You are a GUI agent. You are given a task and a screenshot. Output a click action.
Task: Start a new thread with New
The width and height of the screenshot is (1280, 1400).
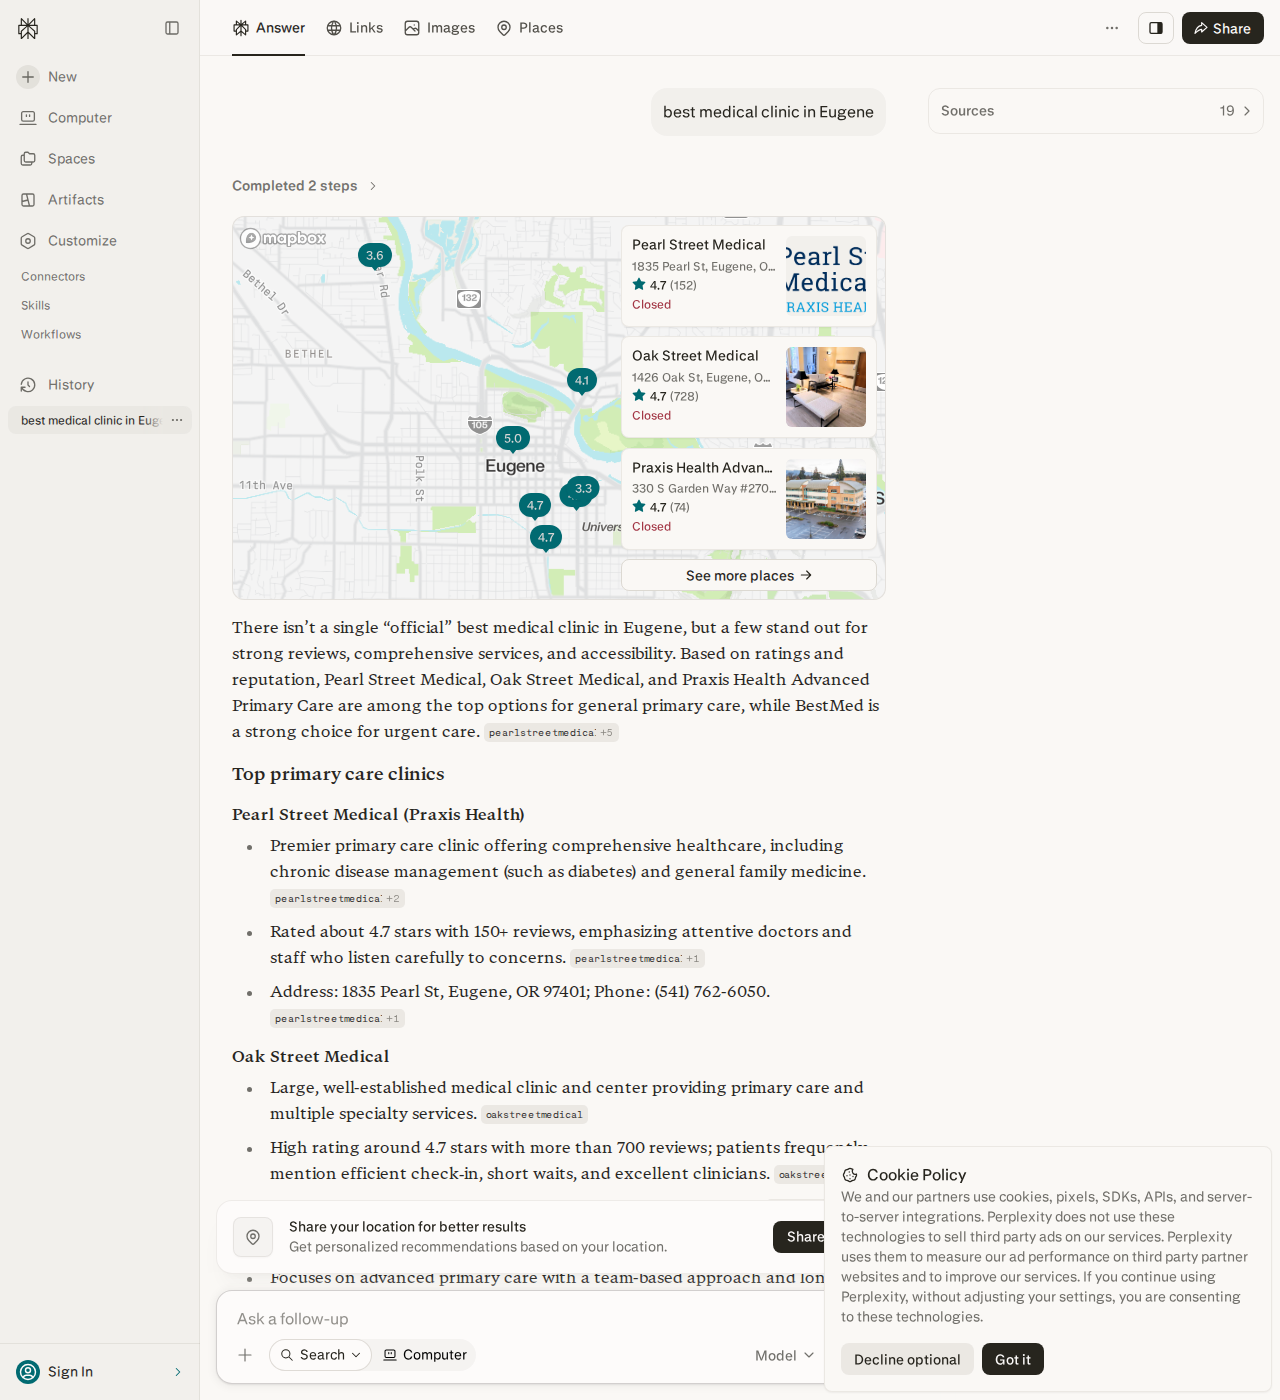[62, 77]
